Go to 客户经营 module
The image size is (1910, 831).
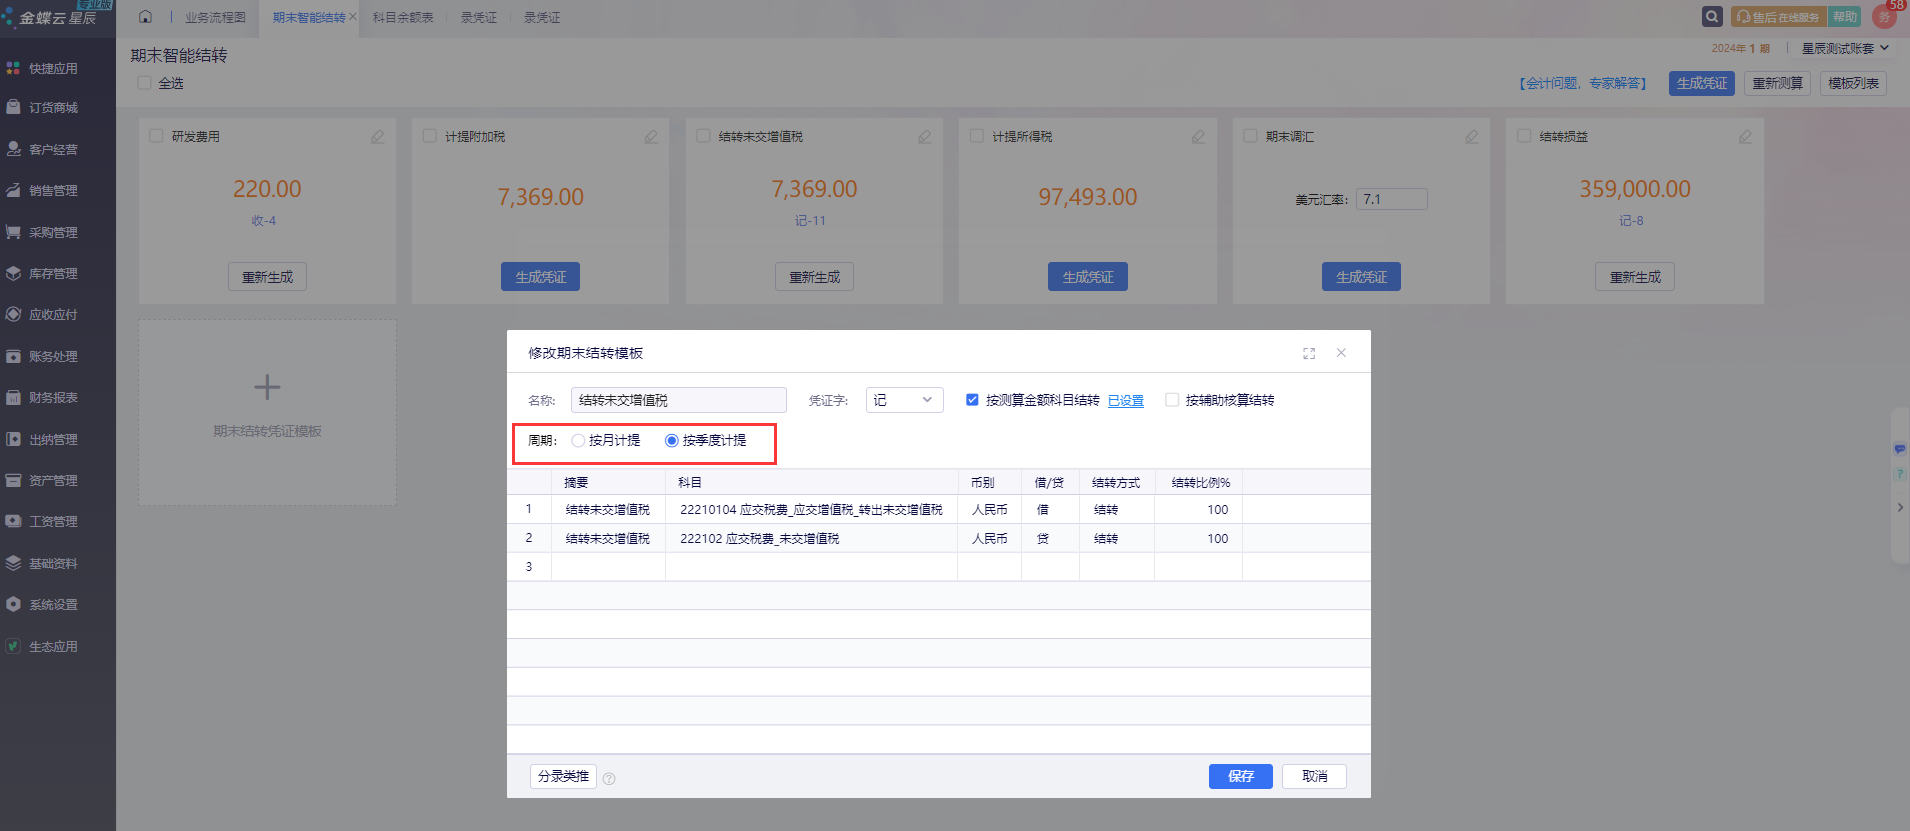click(x=41, y=149)
